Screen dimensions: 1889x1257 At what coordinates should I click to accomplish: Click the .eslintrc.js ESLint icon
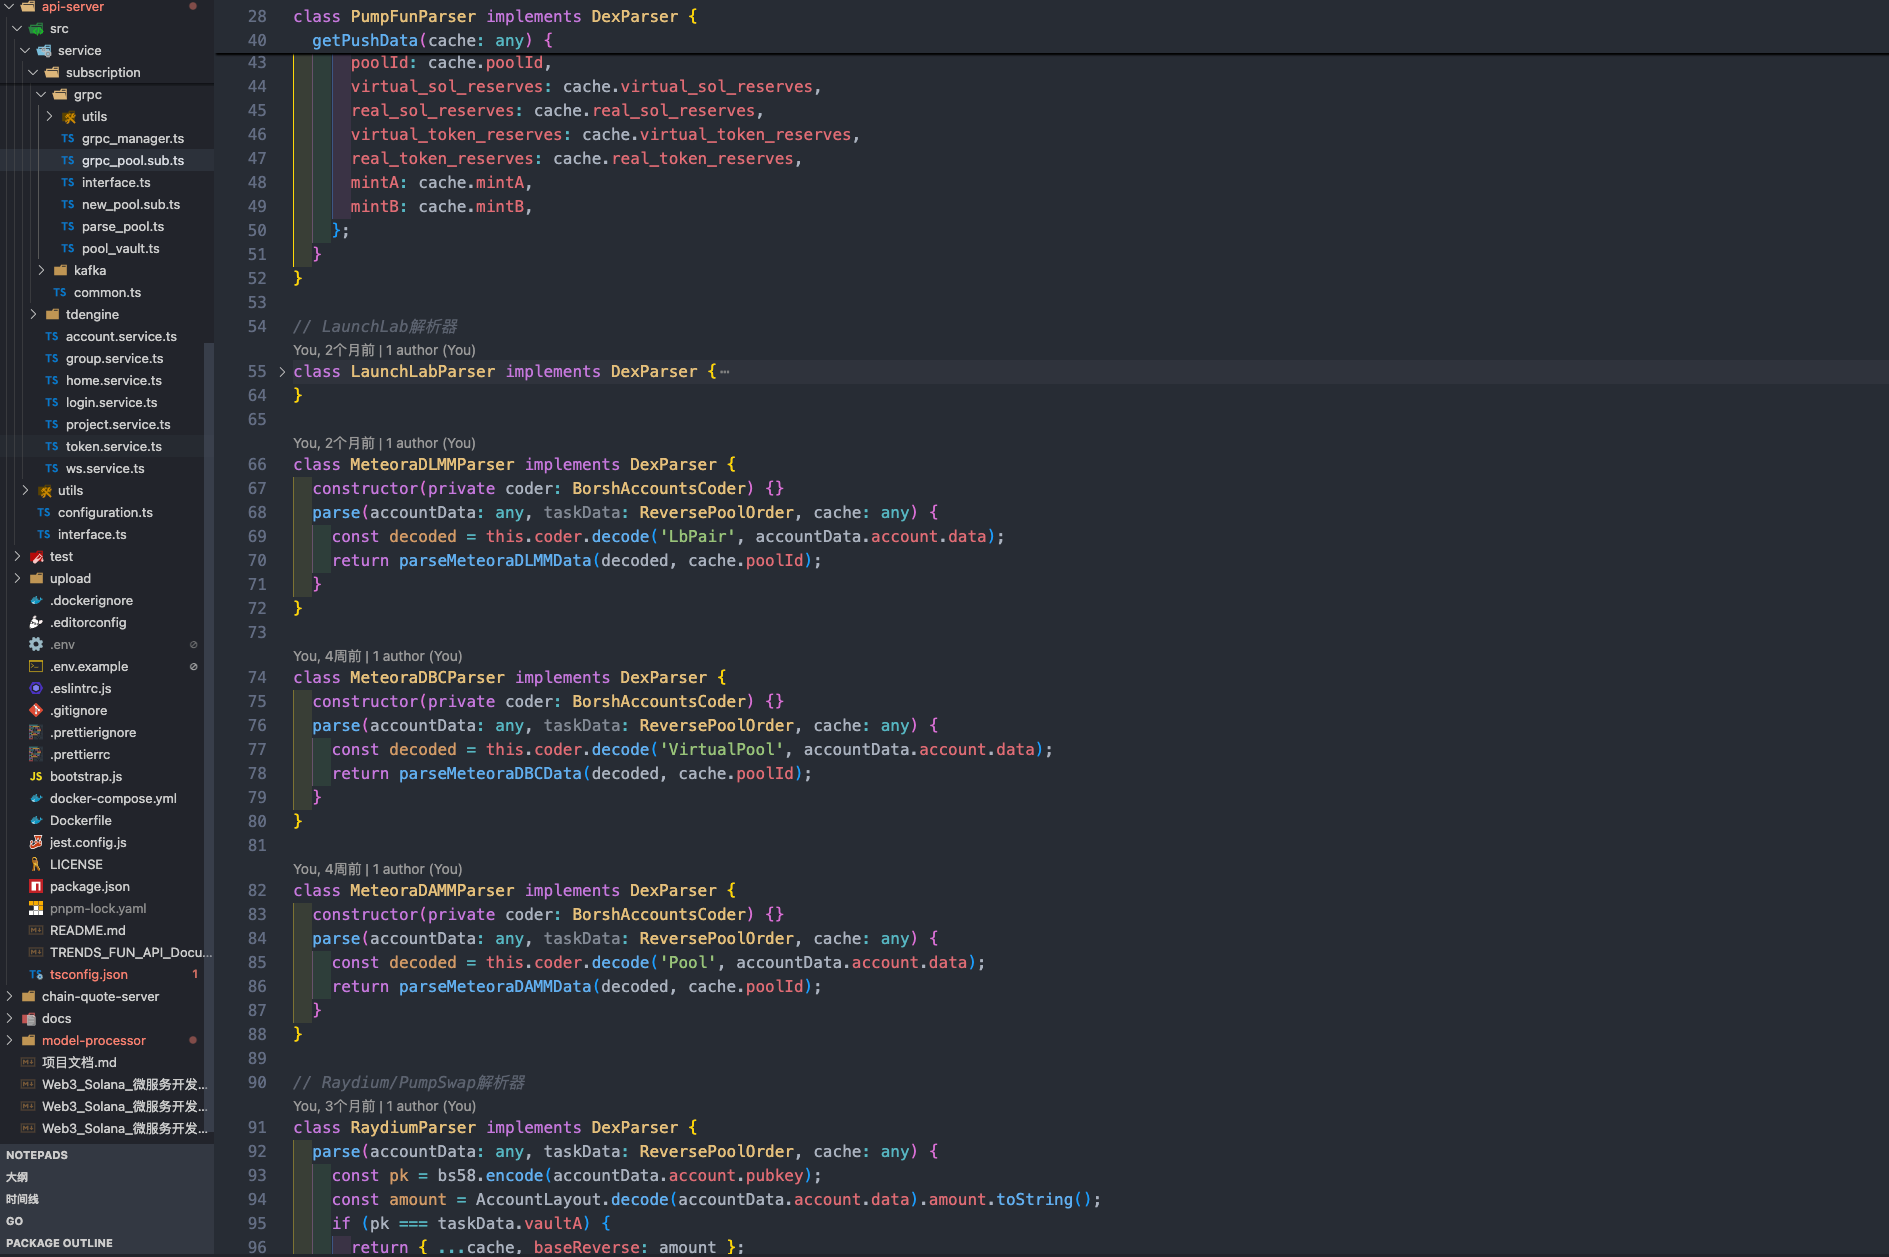36,688
